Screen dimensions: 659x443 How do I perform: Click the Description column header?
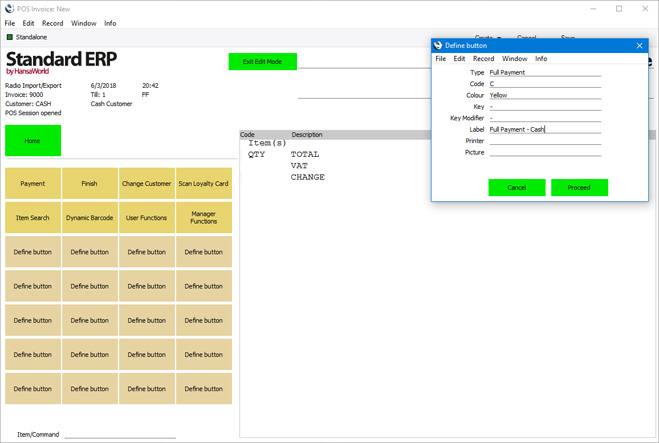click(x=307, y=134)
